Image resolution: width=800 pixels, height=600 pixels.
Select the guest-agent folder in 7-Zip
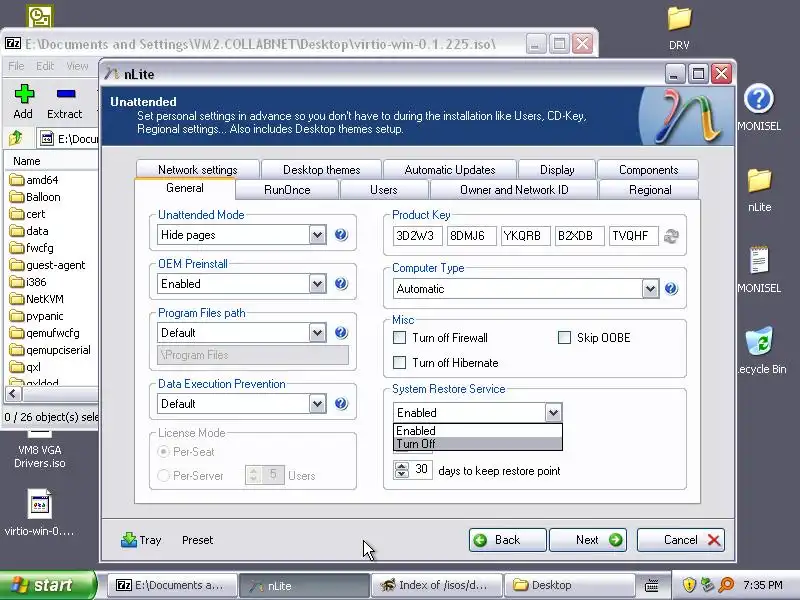click(x=47, y=265)
